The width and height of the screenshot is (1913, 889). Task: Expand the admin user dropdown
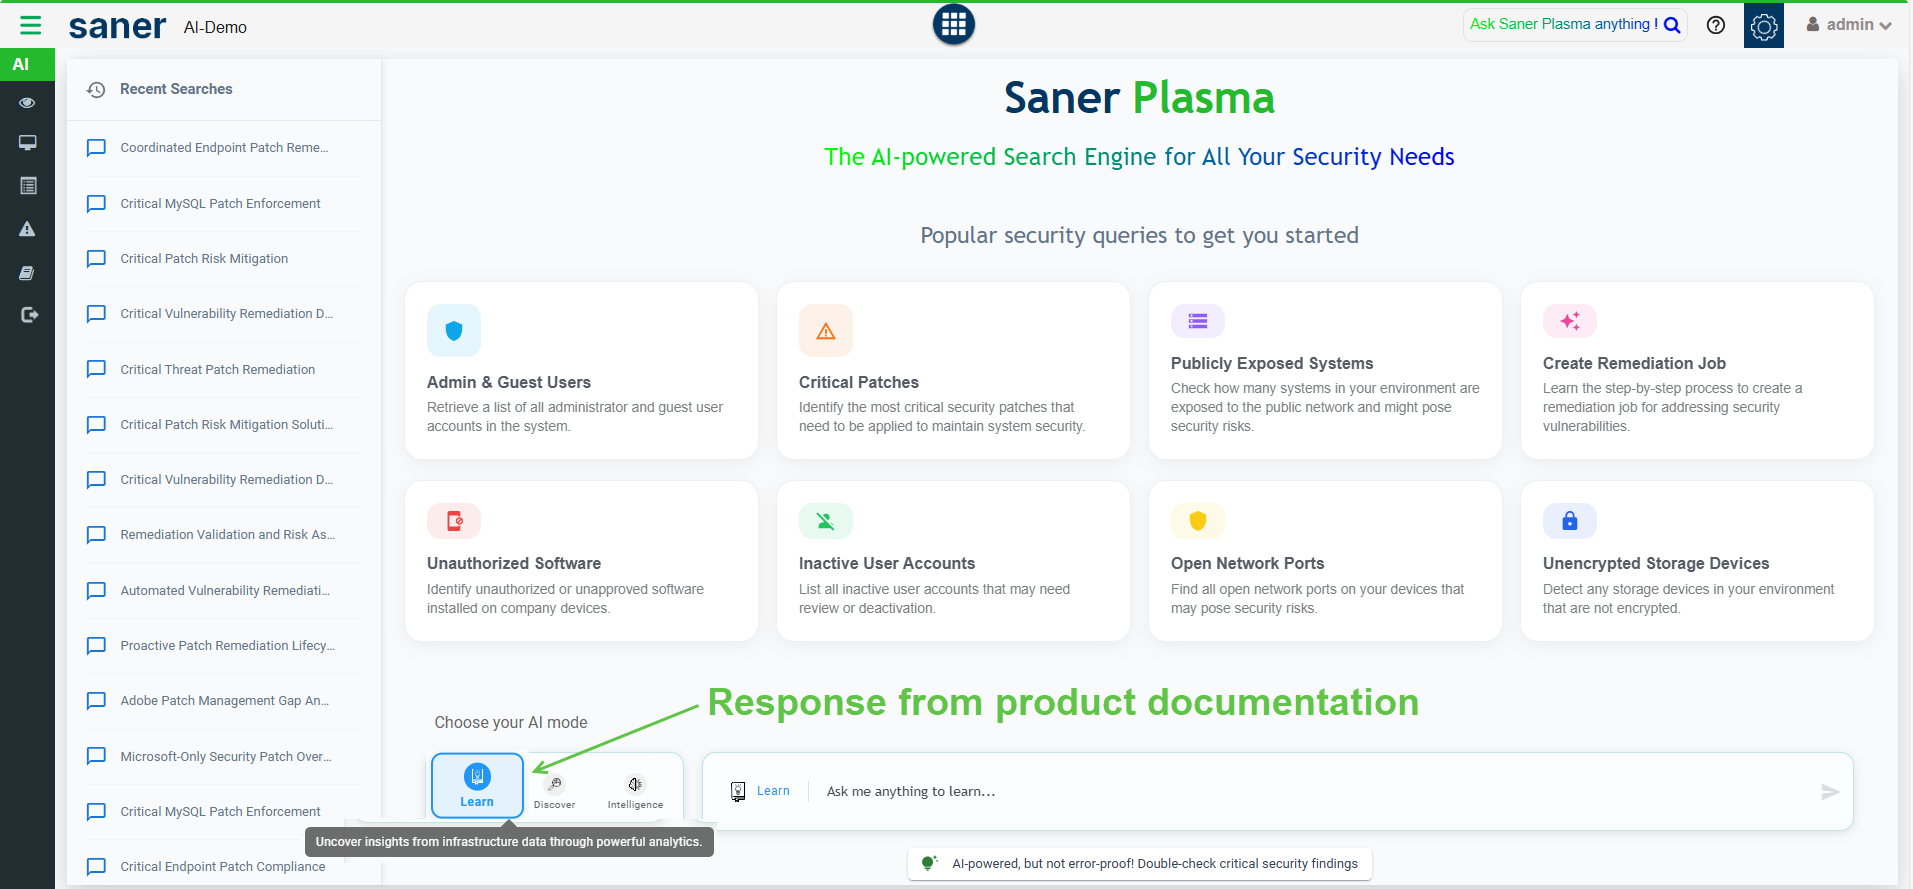pyautogui.click(x=1849, y=25)
